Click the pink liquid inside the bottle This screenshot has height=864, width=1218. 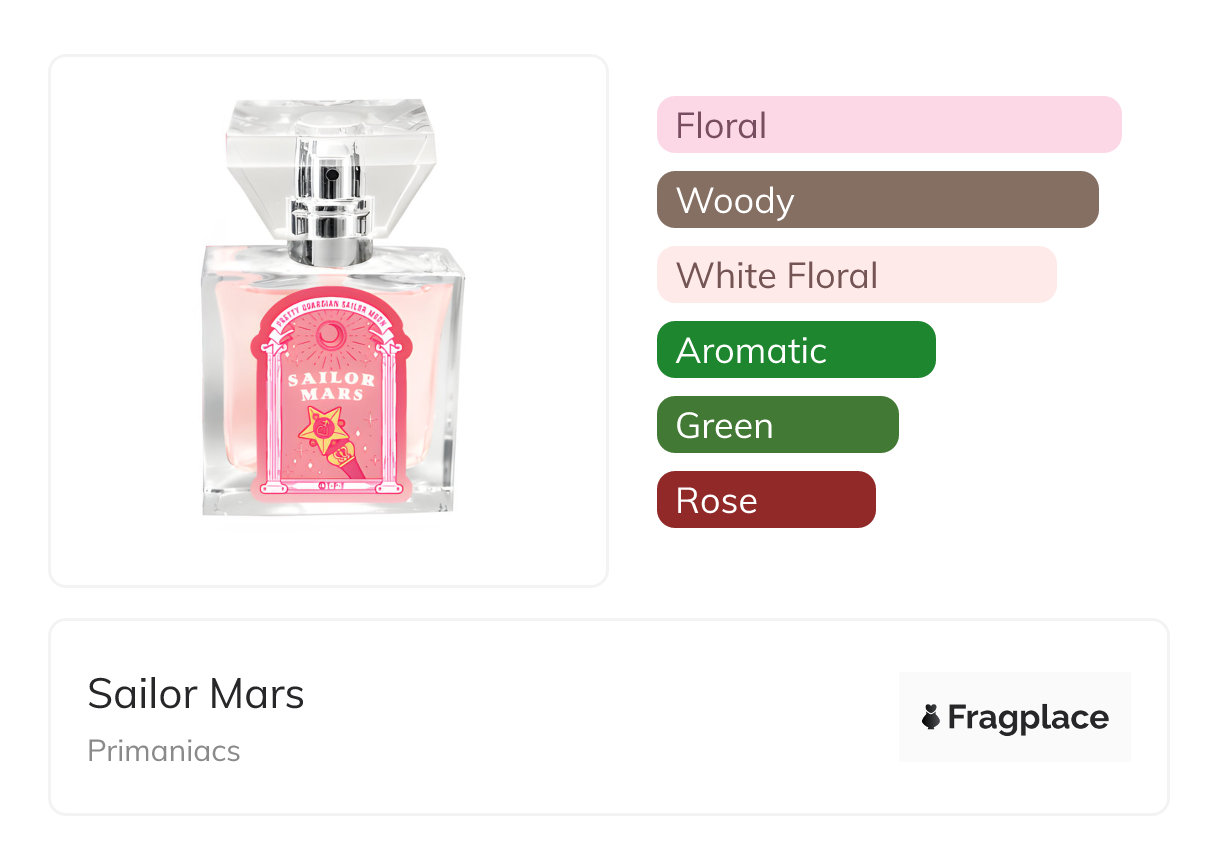[x=232, y=400]
